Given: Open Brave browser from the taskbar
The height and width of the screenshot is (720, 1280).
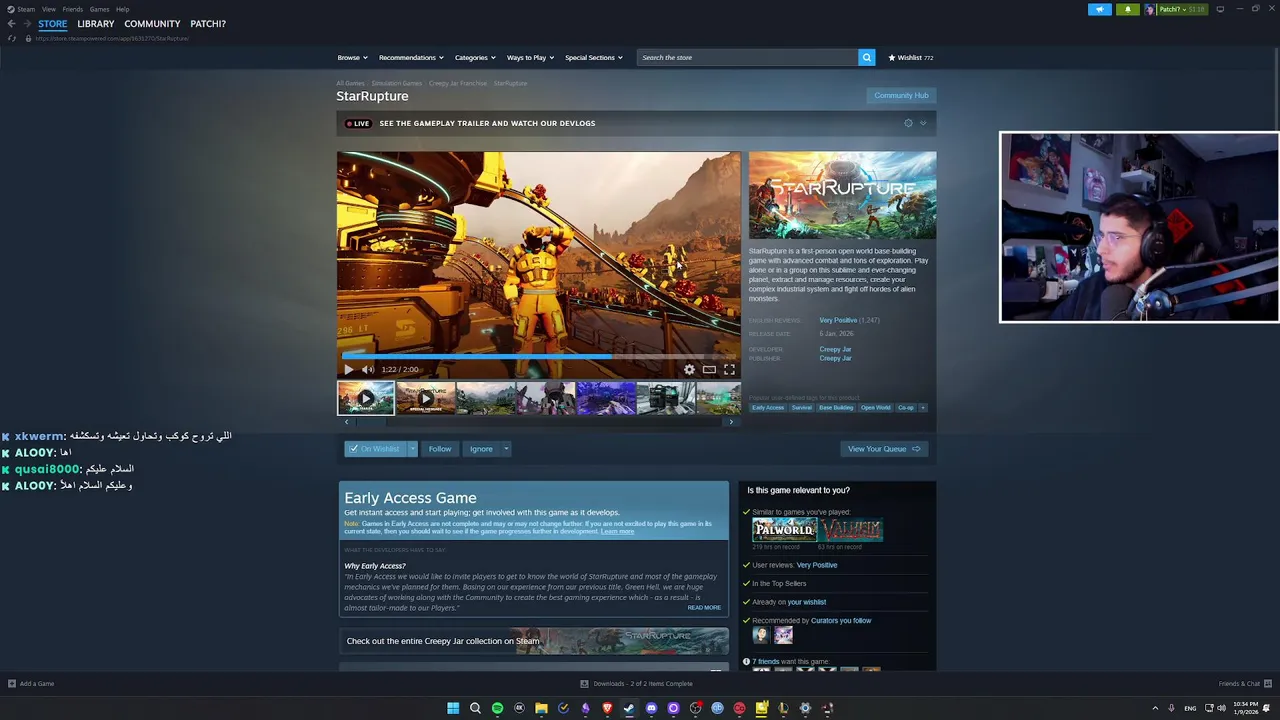Looking at the screenshot, I should (607, 708).
